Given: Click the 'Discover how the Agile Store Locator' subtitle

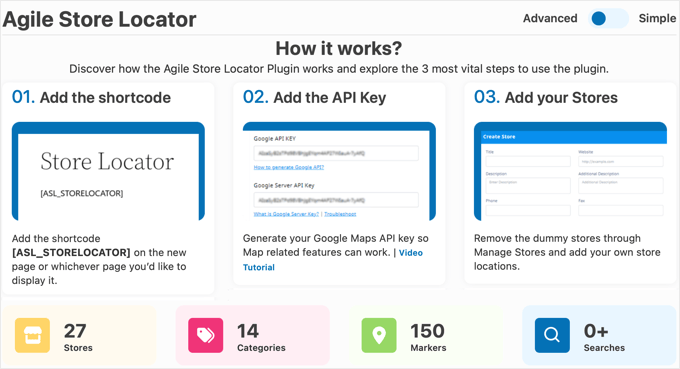Looking at the screenshot, I should [x=339, y=69].
